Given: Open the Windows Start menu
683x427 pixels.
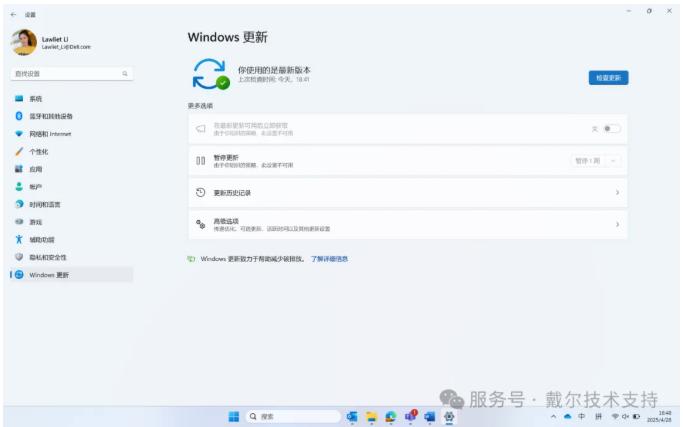Looking at the screenshot, I should tap(234, 417).
